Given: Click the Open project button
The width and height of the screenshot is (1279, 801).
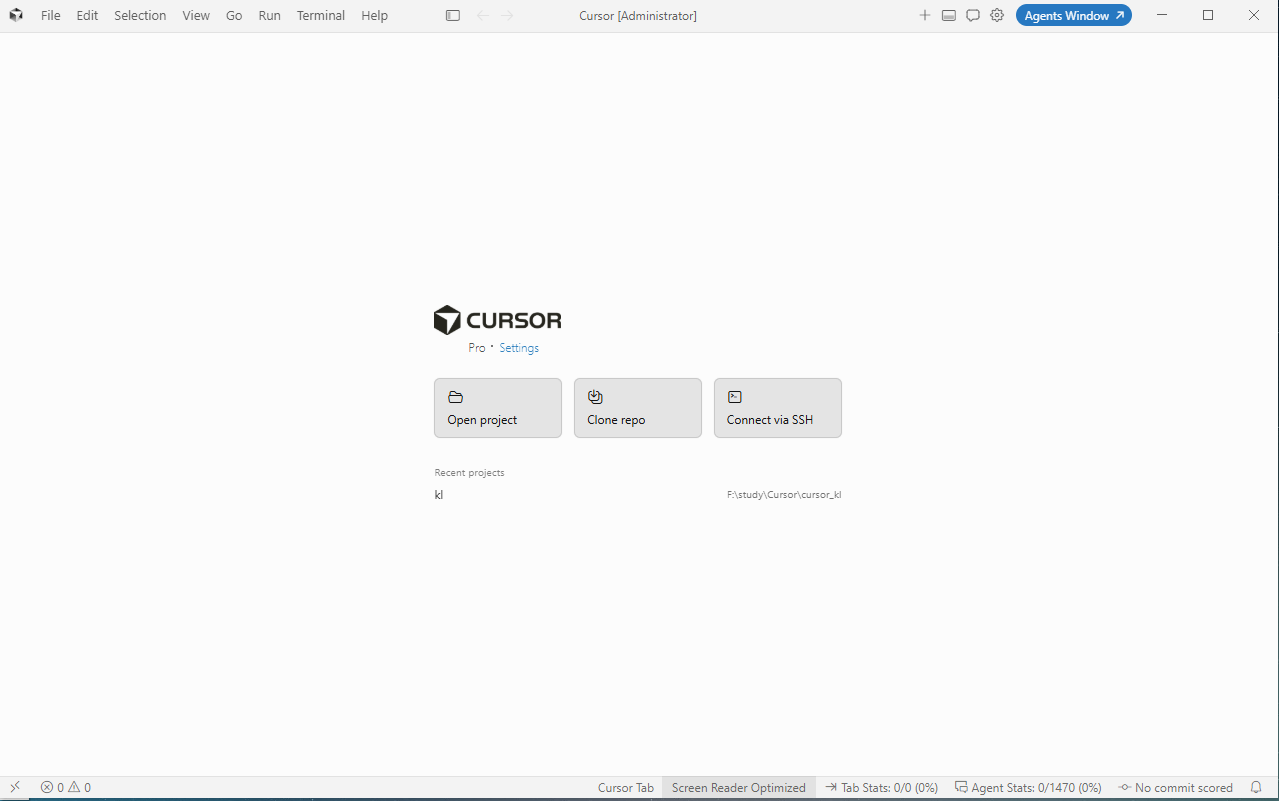Looking at the screenshot, I should click(x=498, y=408).
